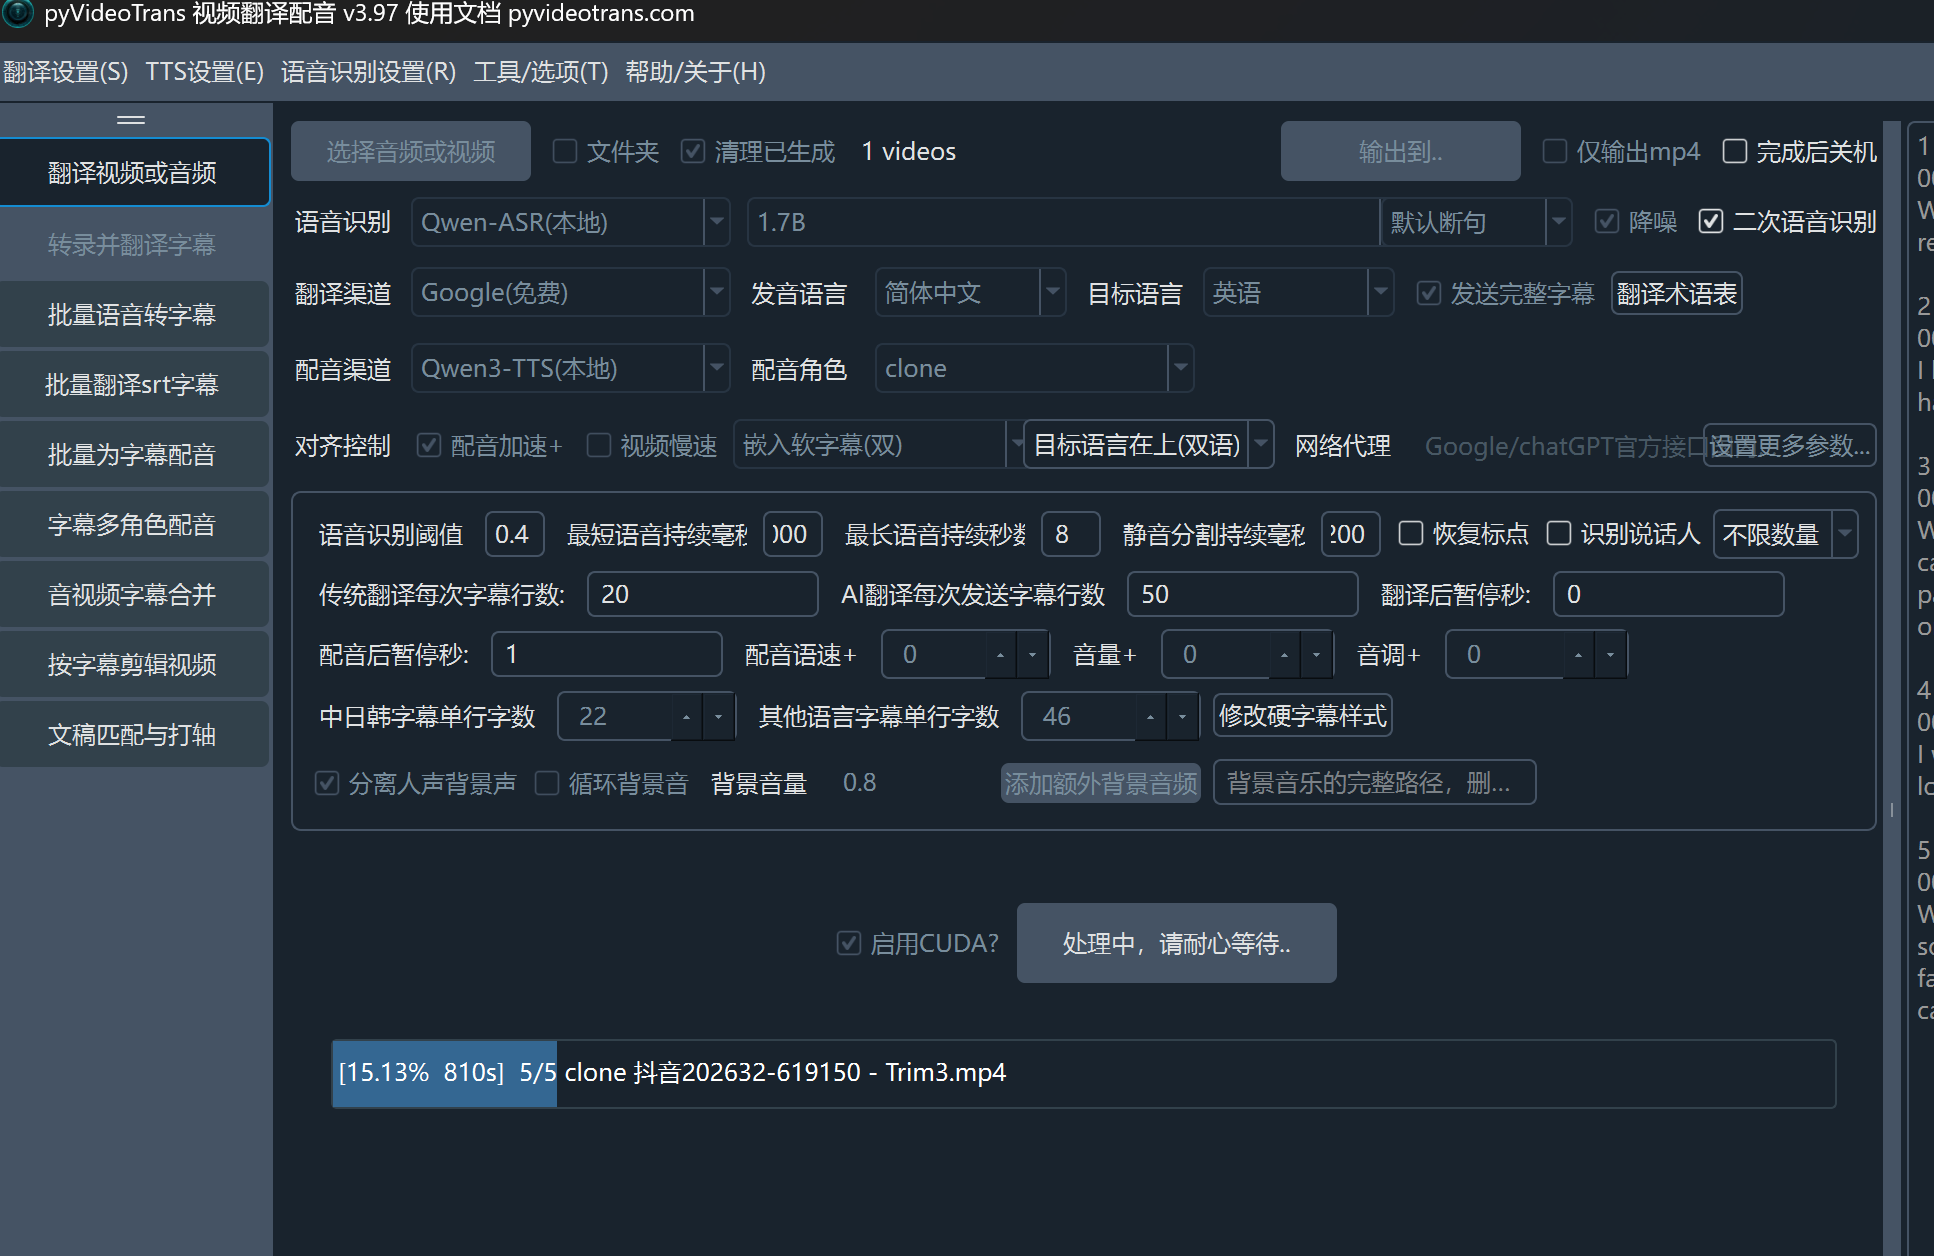Image resolution: width=1934 pixels, height=1256 pixels.
Task: Expand the 嵌入软字幕(双) subtitle dropdown
Action: (x=1017, y=444)
